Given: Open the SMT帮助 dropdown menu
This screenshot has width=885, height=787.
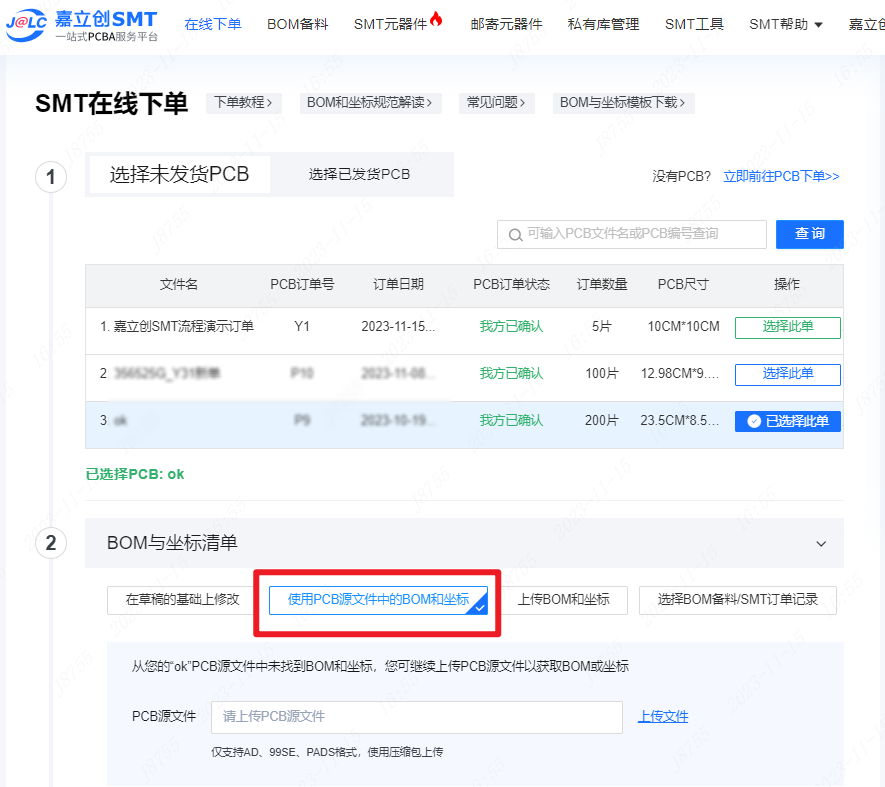Looking at the screenshot, I should coord(785,24).
